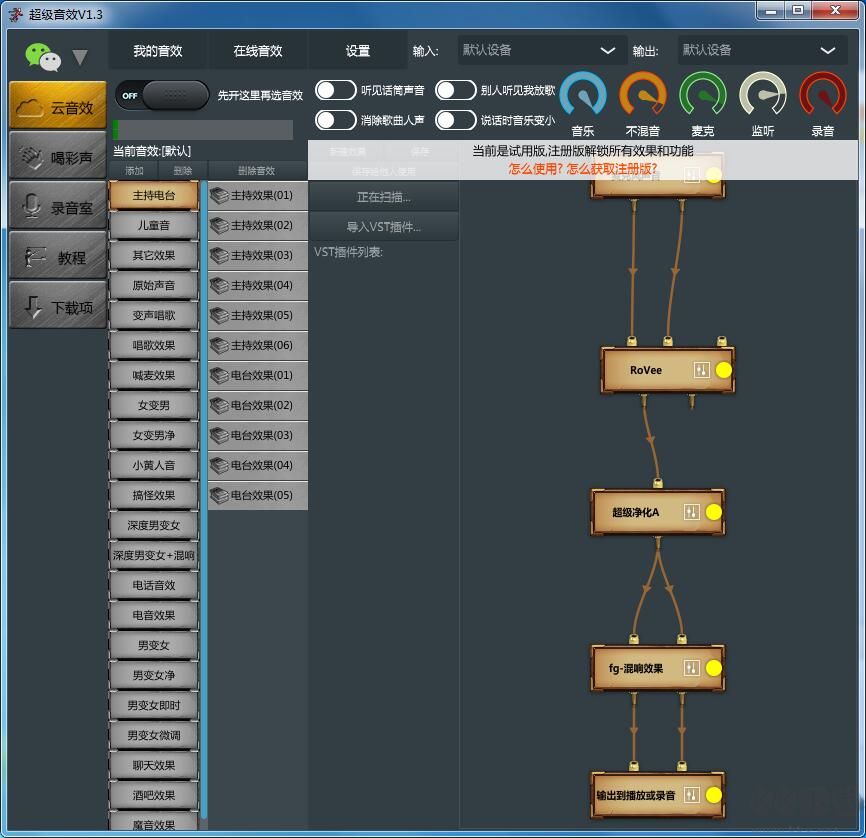Enable 听见话筒声音 toggle
Screen dimensions: 866x838
click(x=336, y=91)
